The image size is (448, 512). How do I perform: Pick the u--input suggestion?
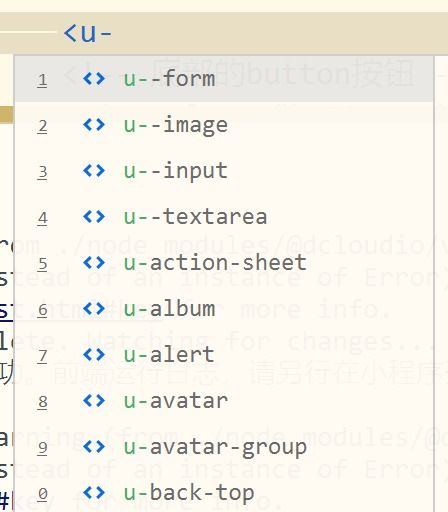[x=224, y=171]
